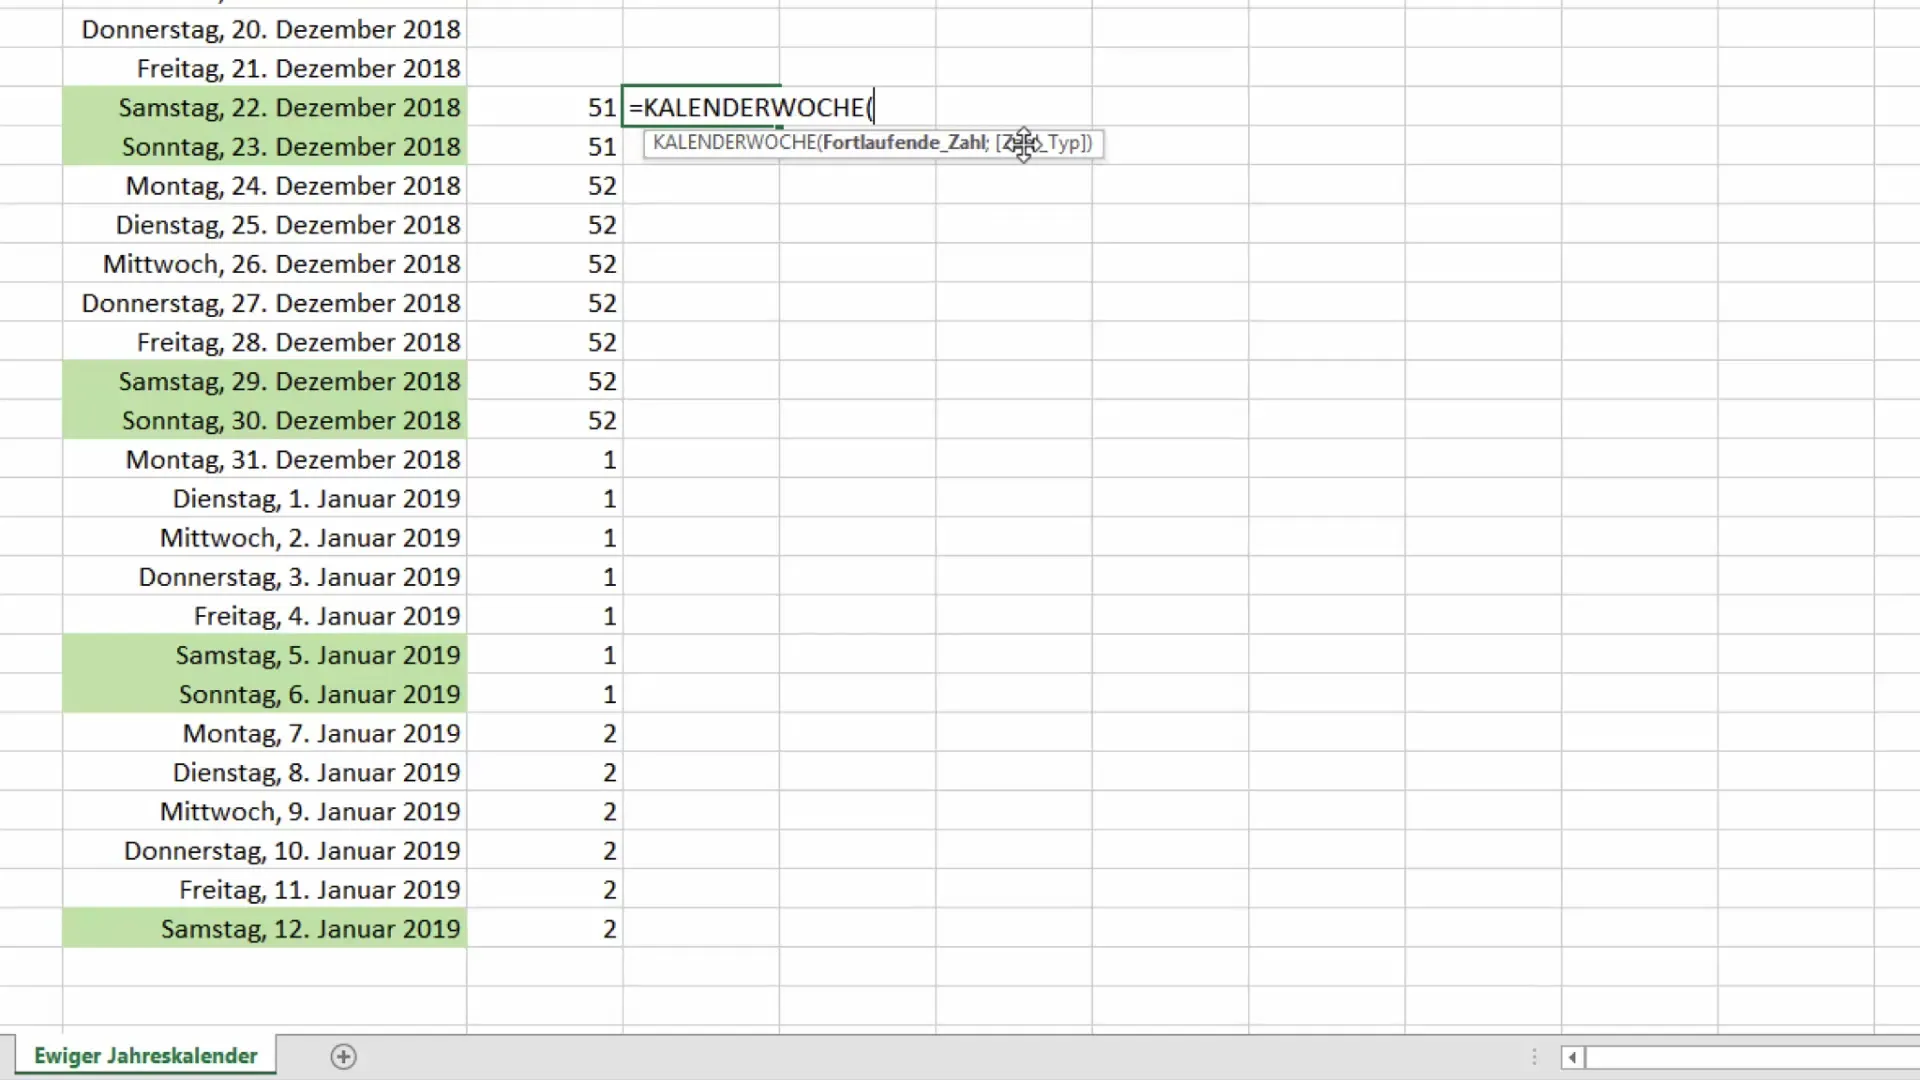This screenshot has width=1920, height=1080.
Task: Select cell Freitag, 4. Januar 2019
Action: pyautogui.click(x=265, y=615)
